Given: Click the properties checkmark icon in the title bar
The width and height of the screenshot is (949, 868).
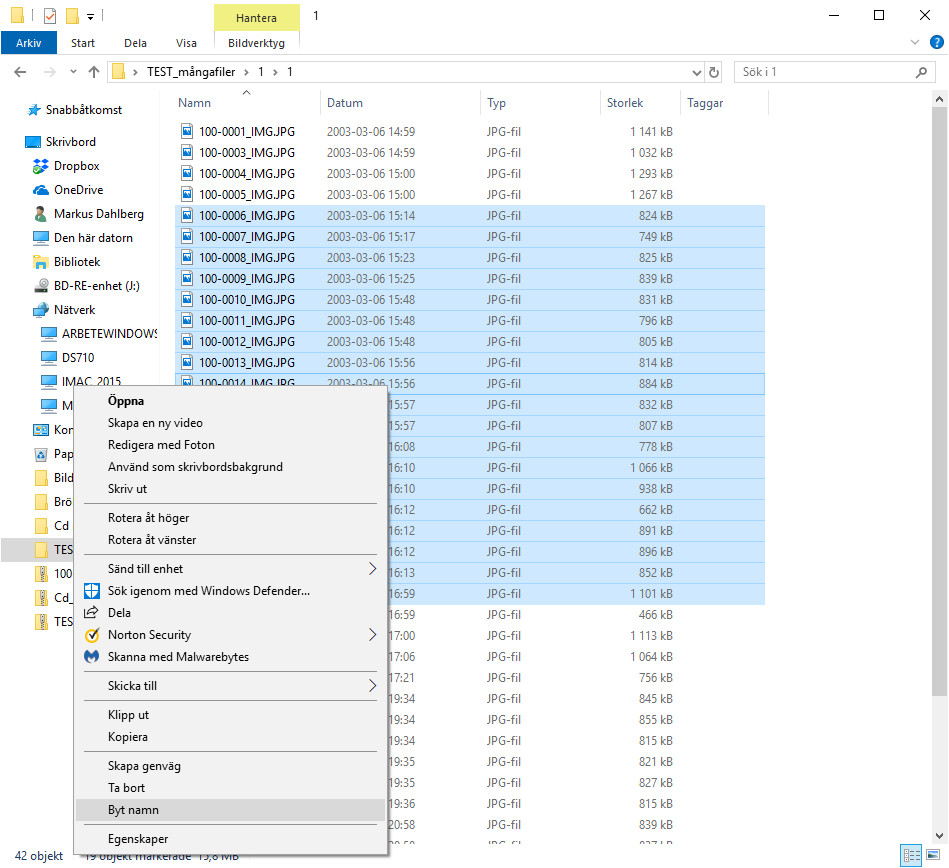Looking at the screenshot, I should point(50,16).
